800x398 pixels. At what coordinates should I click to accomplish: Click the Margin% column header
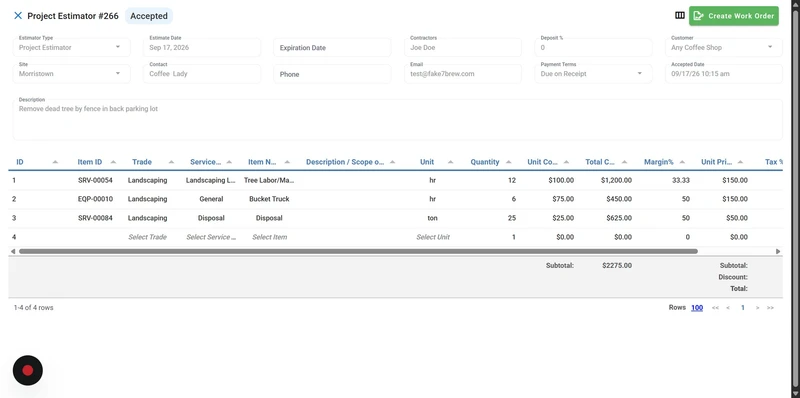coord(659,162)
